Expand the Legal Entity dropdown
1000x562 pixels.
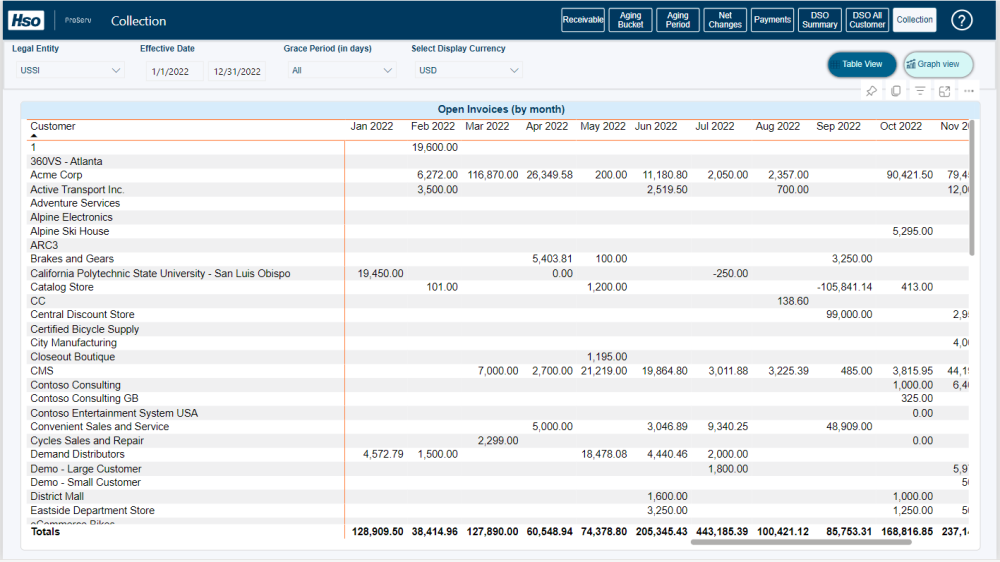[x=68, y=71]
